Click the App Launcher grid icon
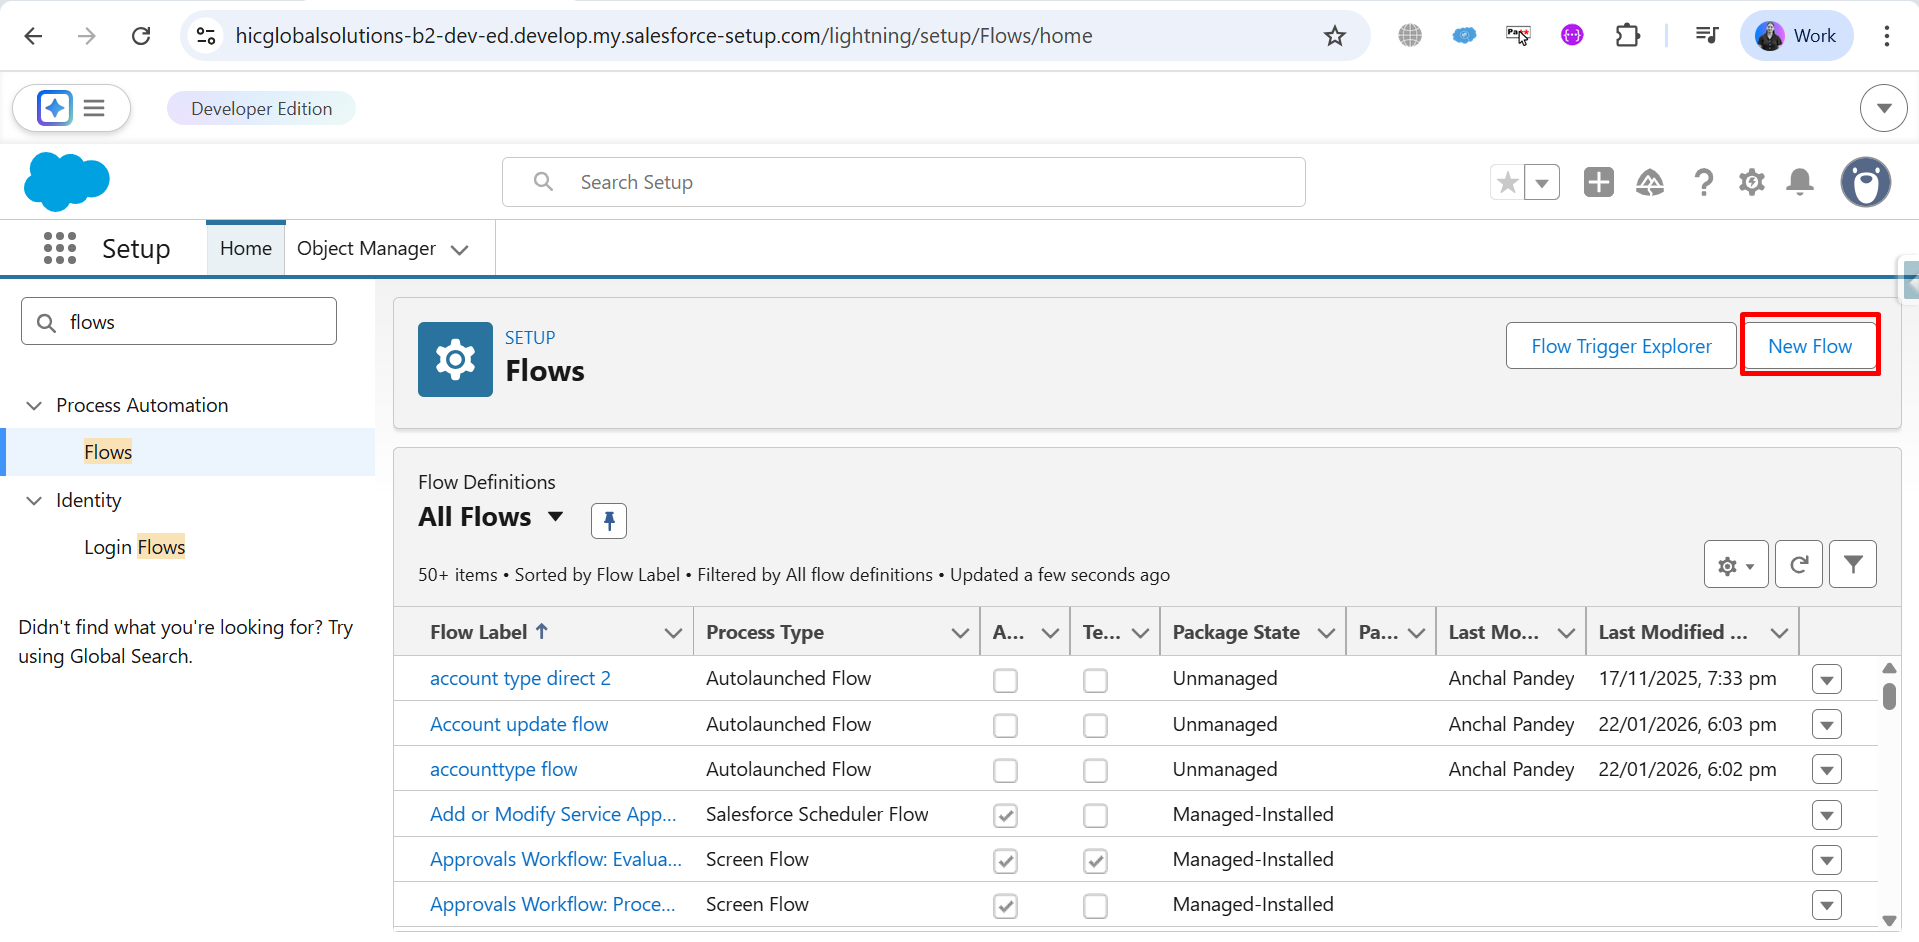This screenshot has height=942, width=1919. [x=60, y=248]
